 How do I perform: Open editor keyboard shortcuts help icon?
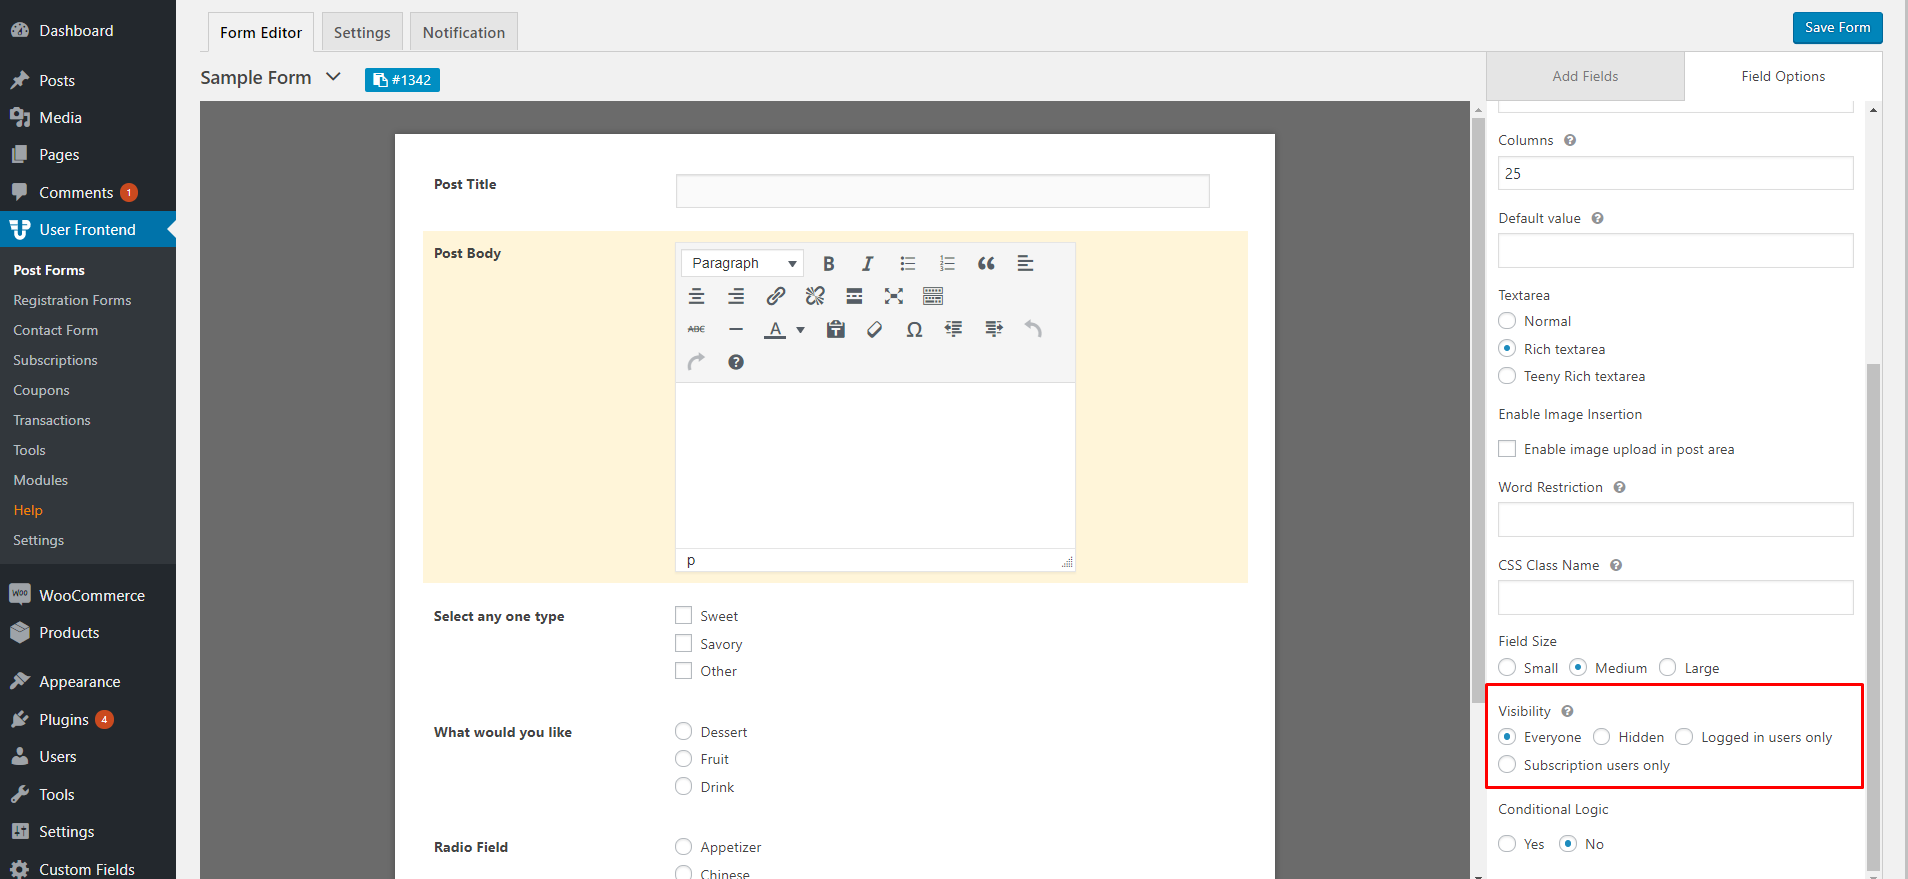pyautogui.click(x=736, y=362)
